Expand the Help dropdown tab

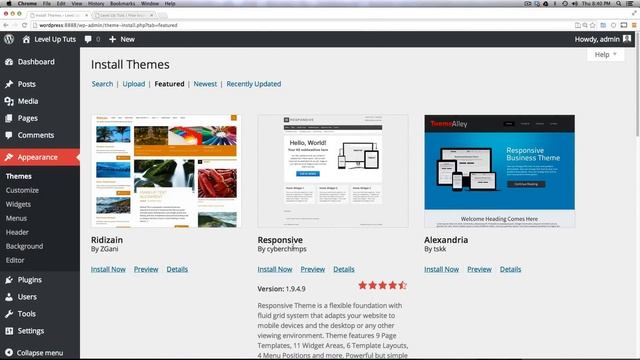(605, 54)
